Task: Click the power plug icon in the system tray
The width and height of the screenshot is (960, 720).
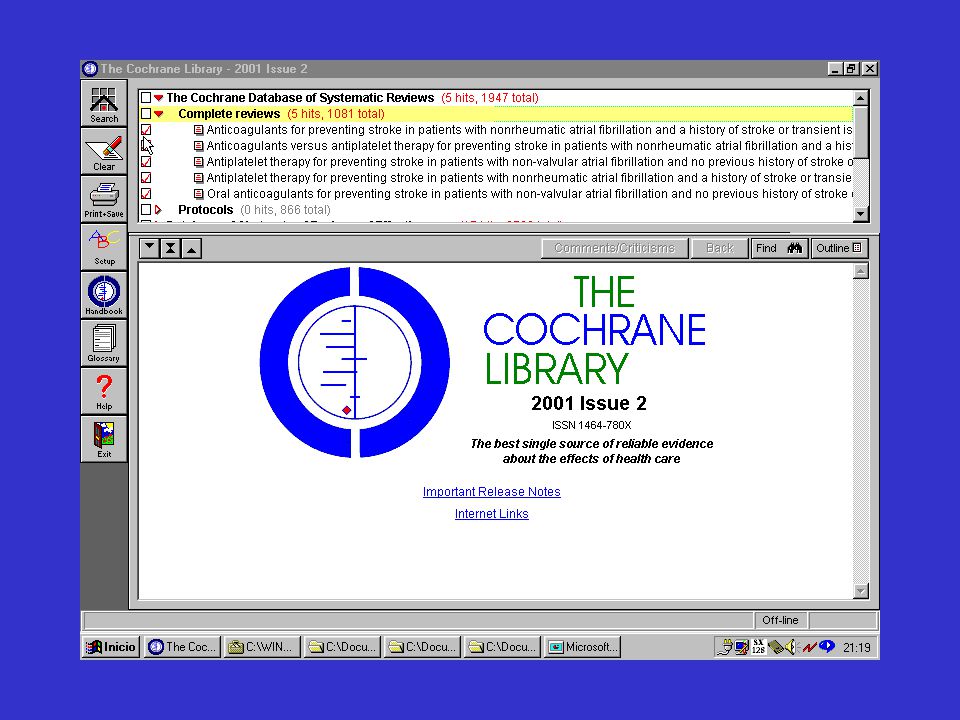Action: (x=726, y=647)
